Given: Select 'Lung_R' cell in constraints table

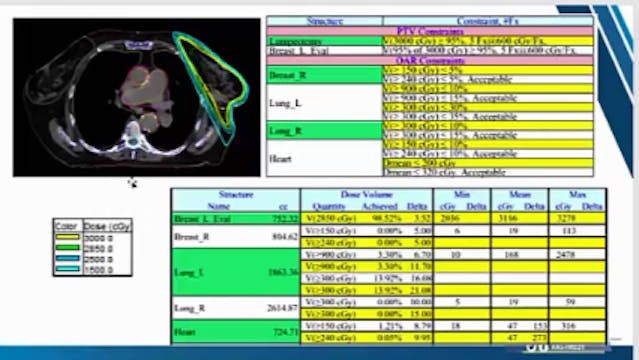Looking at the screenshot, I should coord(324,131).
